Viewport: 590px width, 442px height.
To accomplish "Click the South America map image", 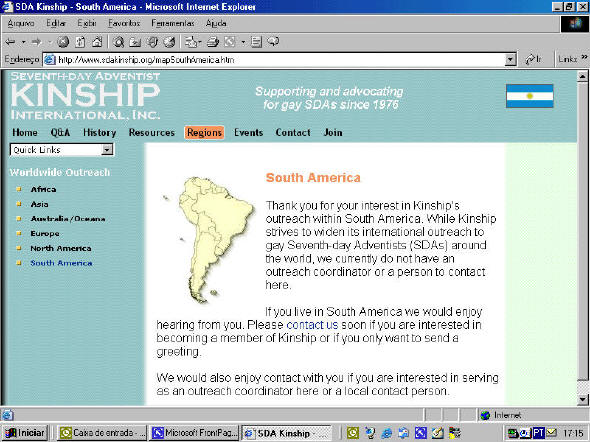I will (x=210, y=240).
